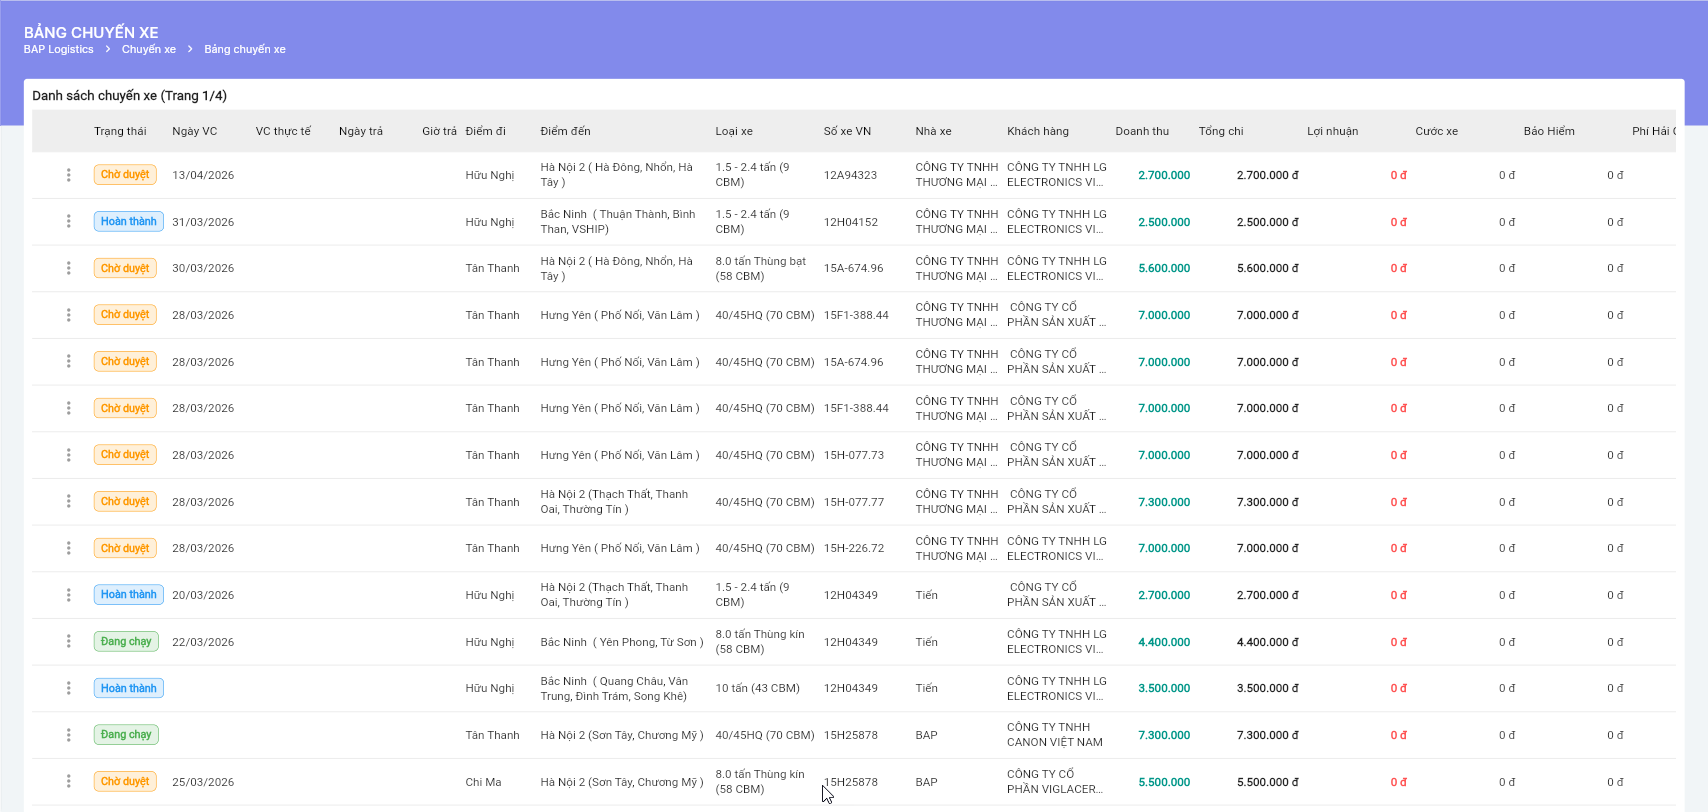The height and width of the screenshot is (812, 1708).
Task: Sort by the Trạng thái column header
Action: [120, 131]
